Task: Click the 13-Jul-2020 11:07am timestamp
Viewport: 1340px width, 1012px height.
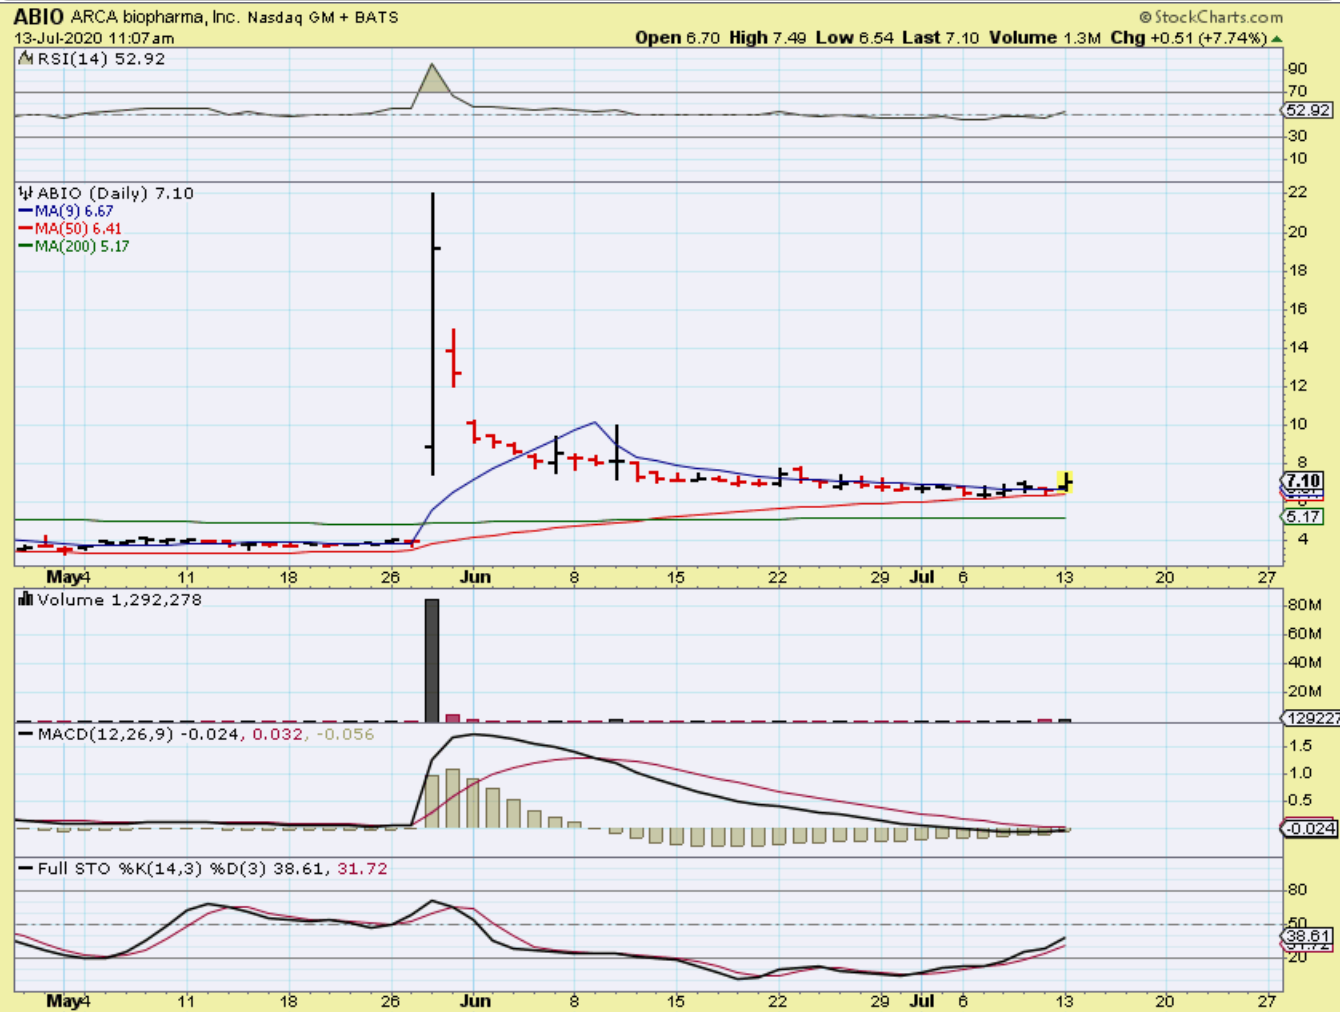Action: [94, 38]
